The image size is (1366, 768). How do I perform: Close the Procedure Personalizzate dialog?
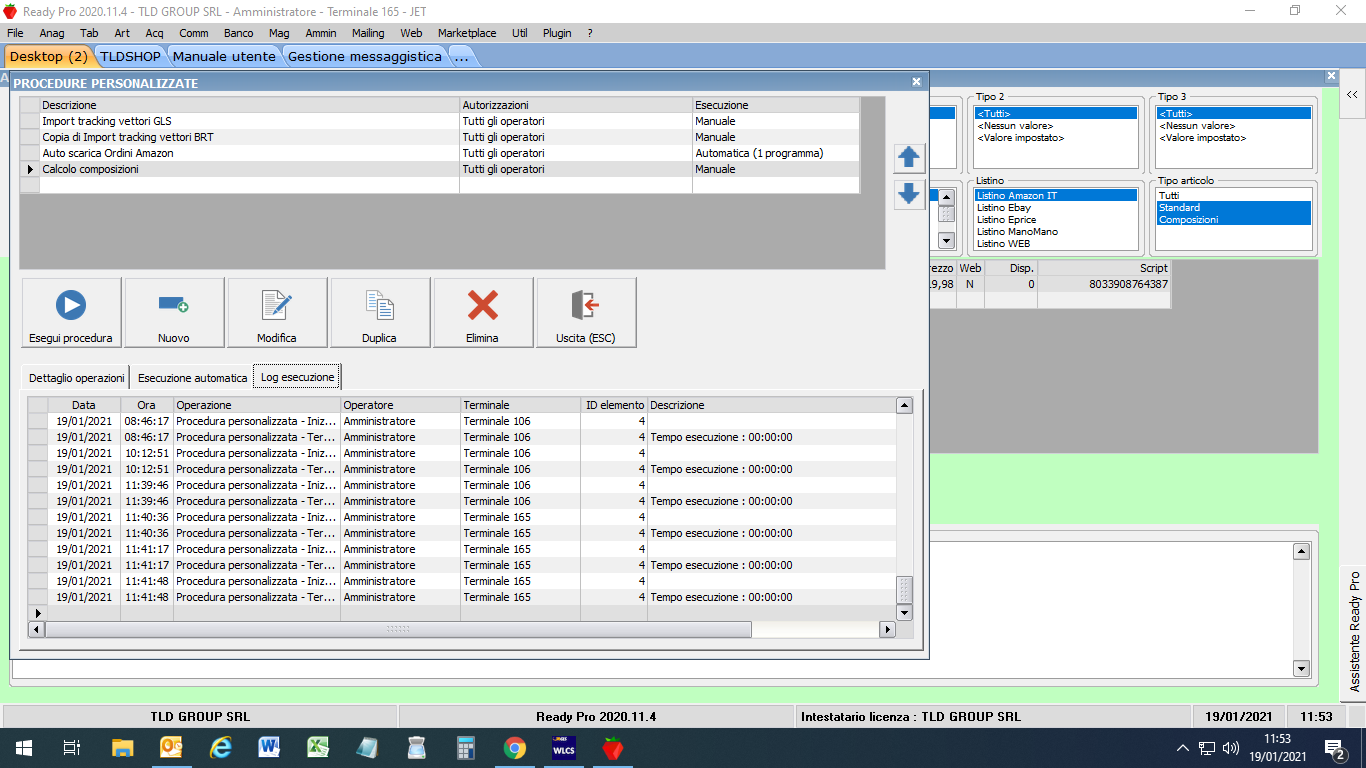916,82
